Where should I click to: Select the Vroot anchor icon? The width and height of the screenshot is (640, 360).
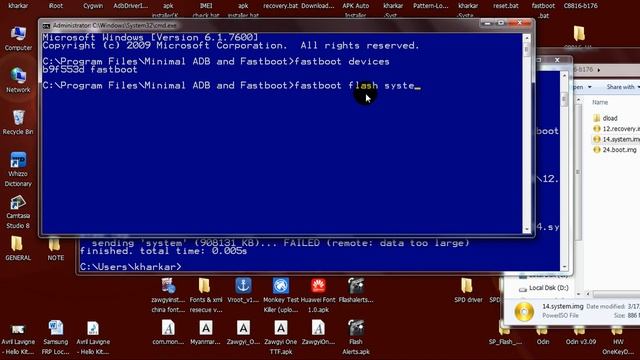pos(243,291)
